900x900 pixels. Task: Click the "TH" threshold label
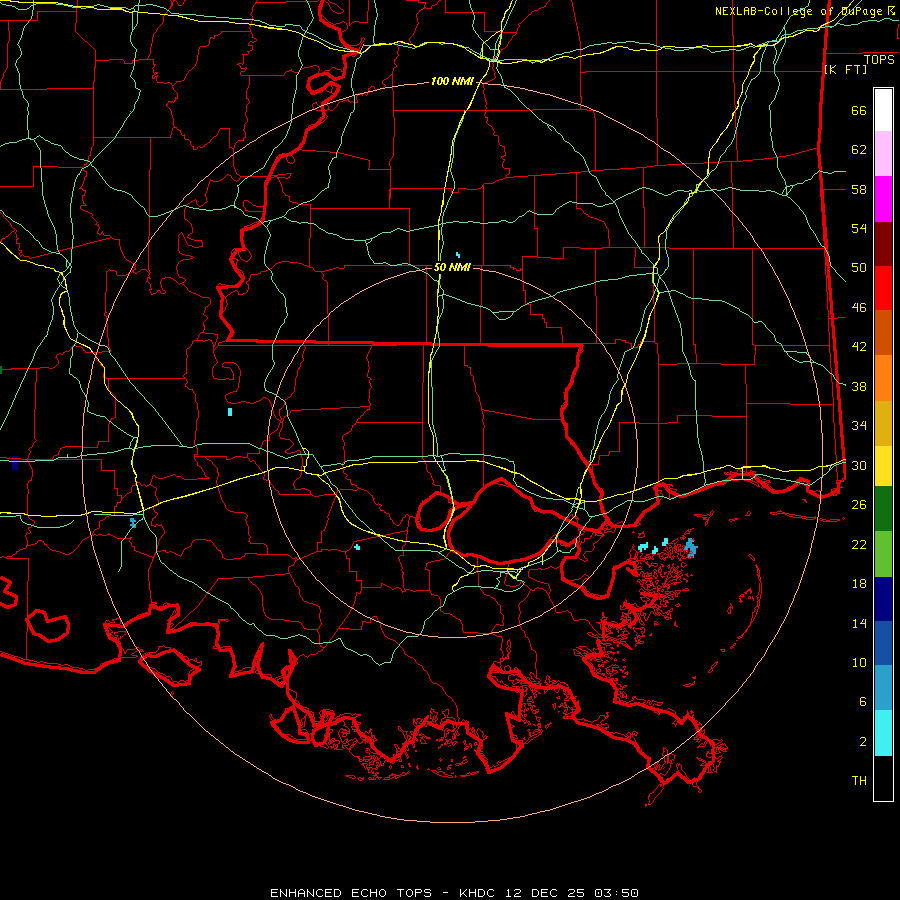(859, 781)
